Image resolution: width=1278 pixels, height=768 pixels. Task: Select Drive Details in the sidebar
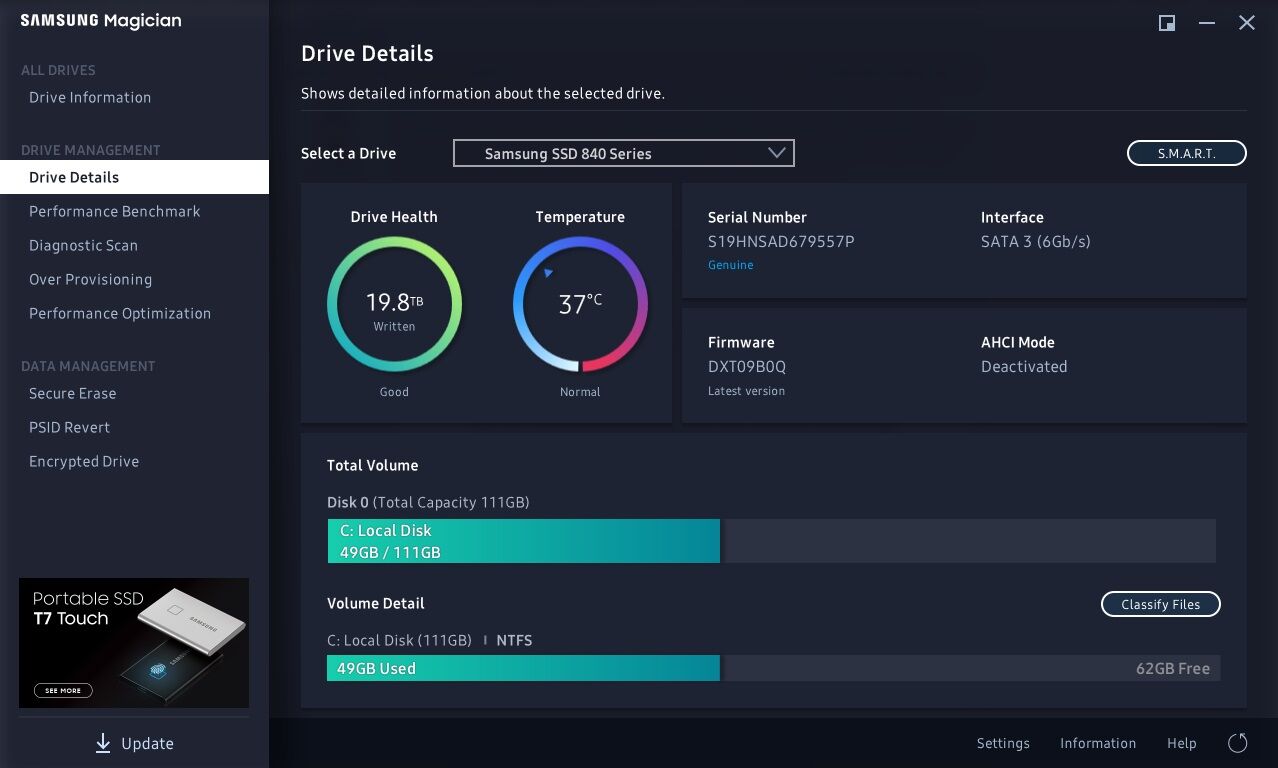134,177
